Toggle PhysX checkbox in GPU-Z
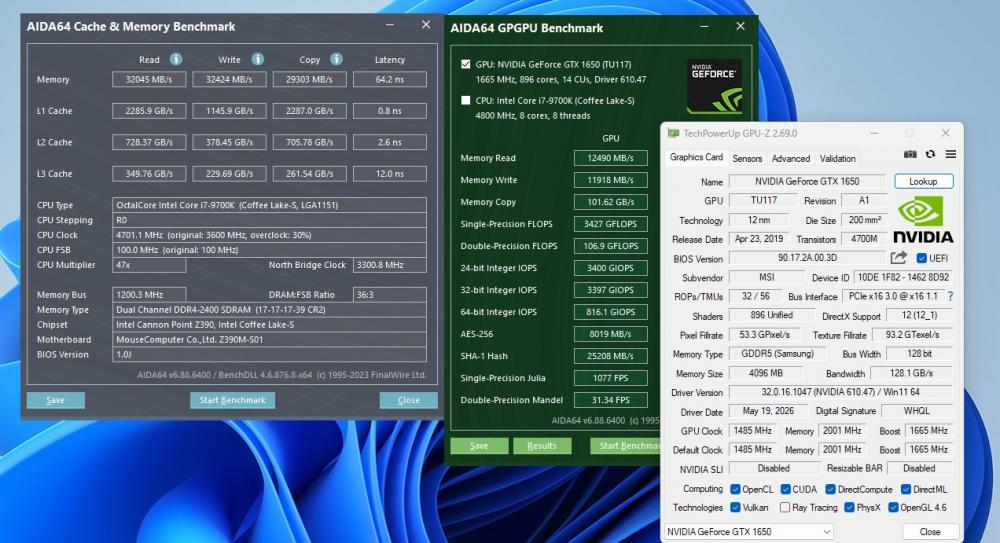Screen dimensions: 1000x543 point(849,507)
